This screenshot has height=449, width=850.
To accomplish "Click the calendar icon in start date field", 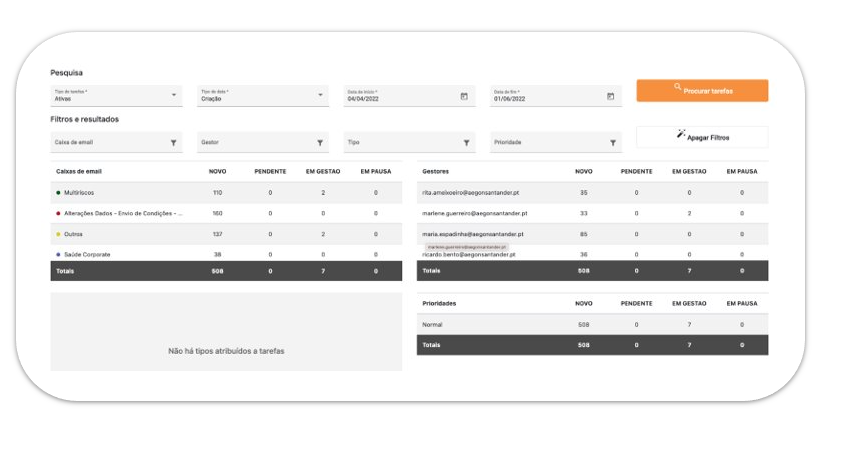I will click(464, 96).
